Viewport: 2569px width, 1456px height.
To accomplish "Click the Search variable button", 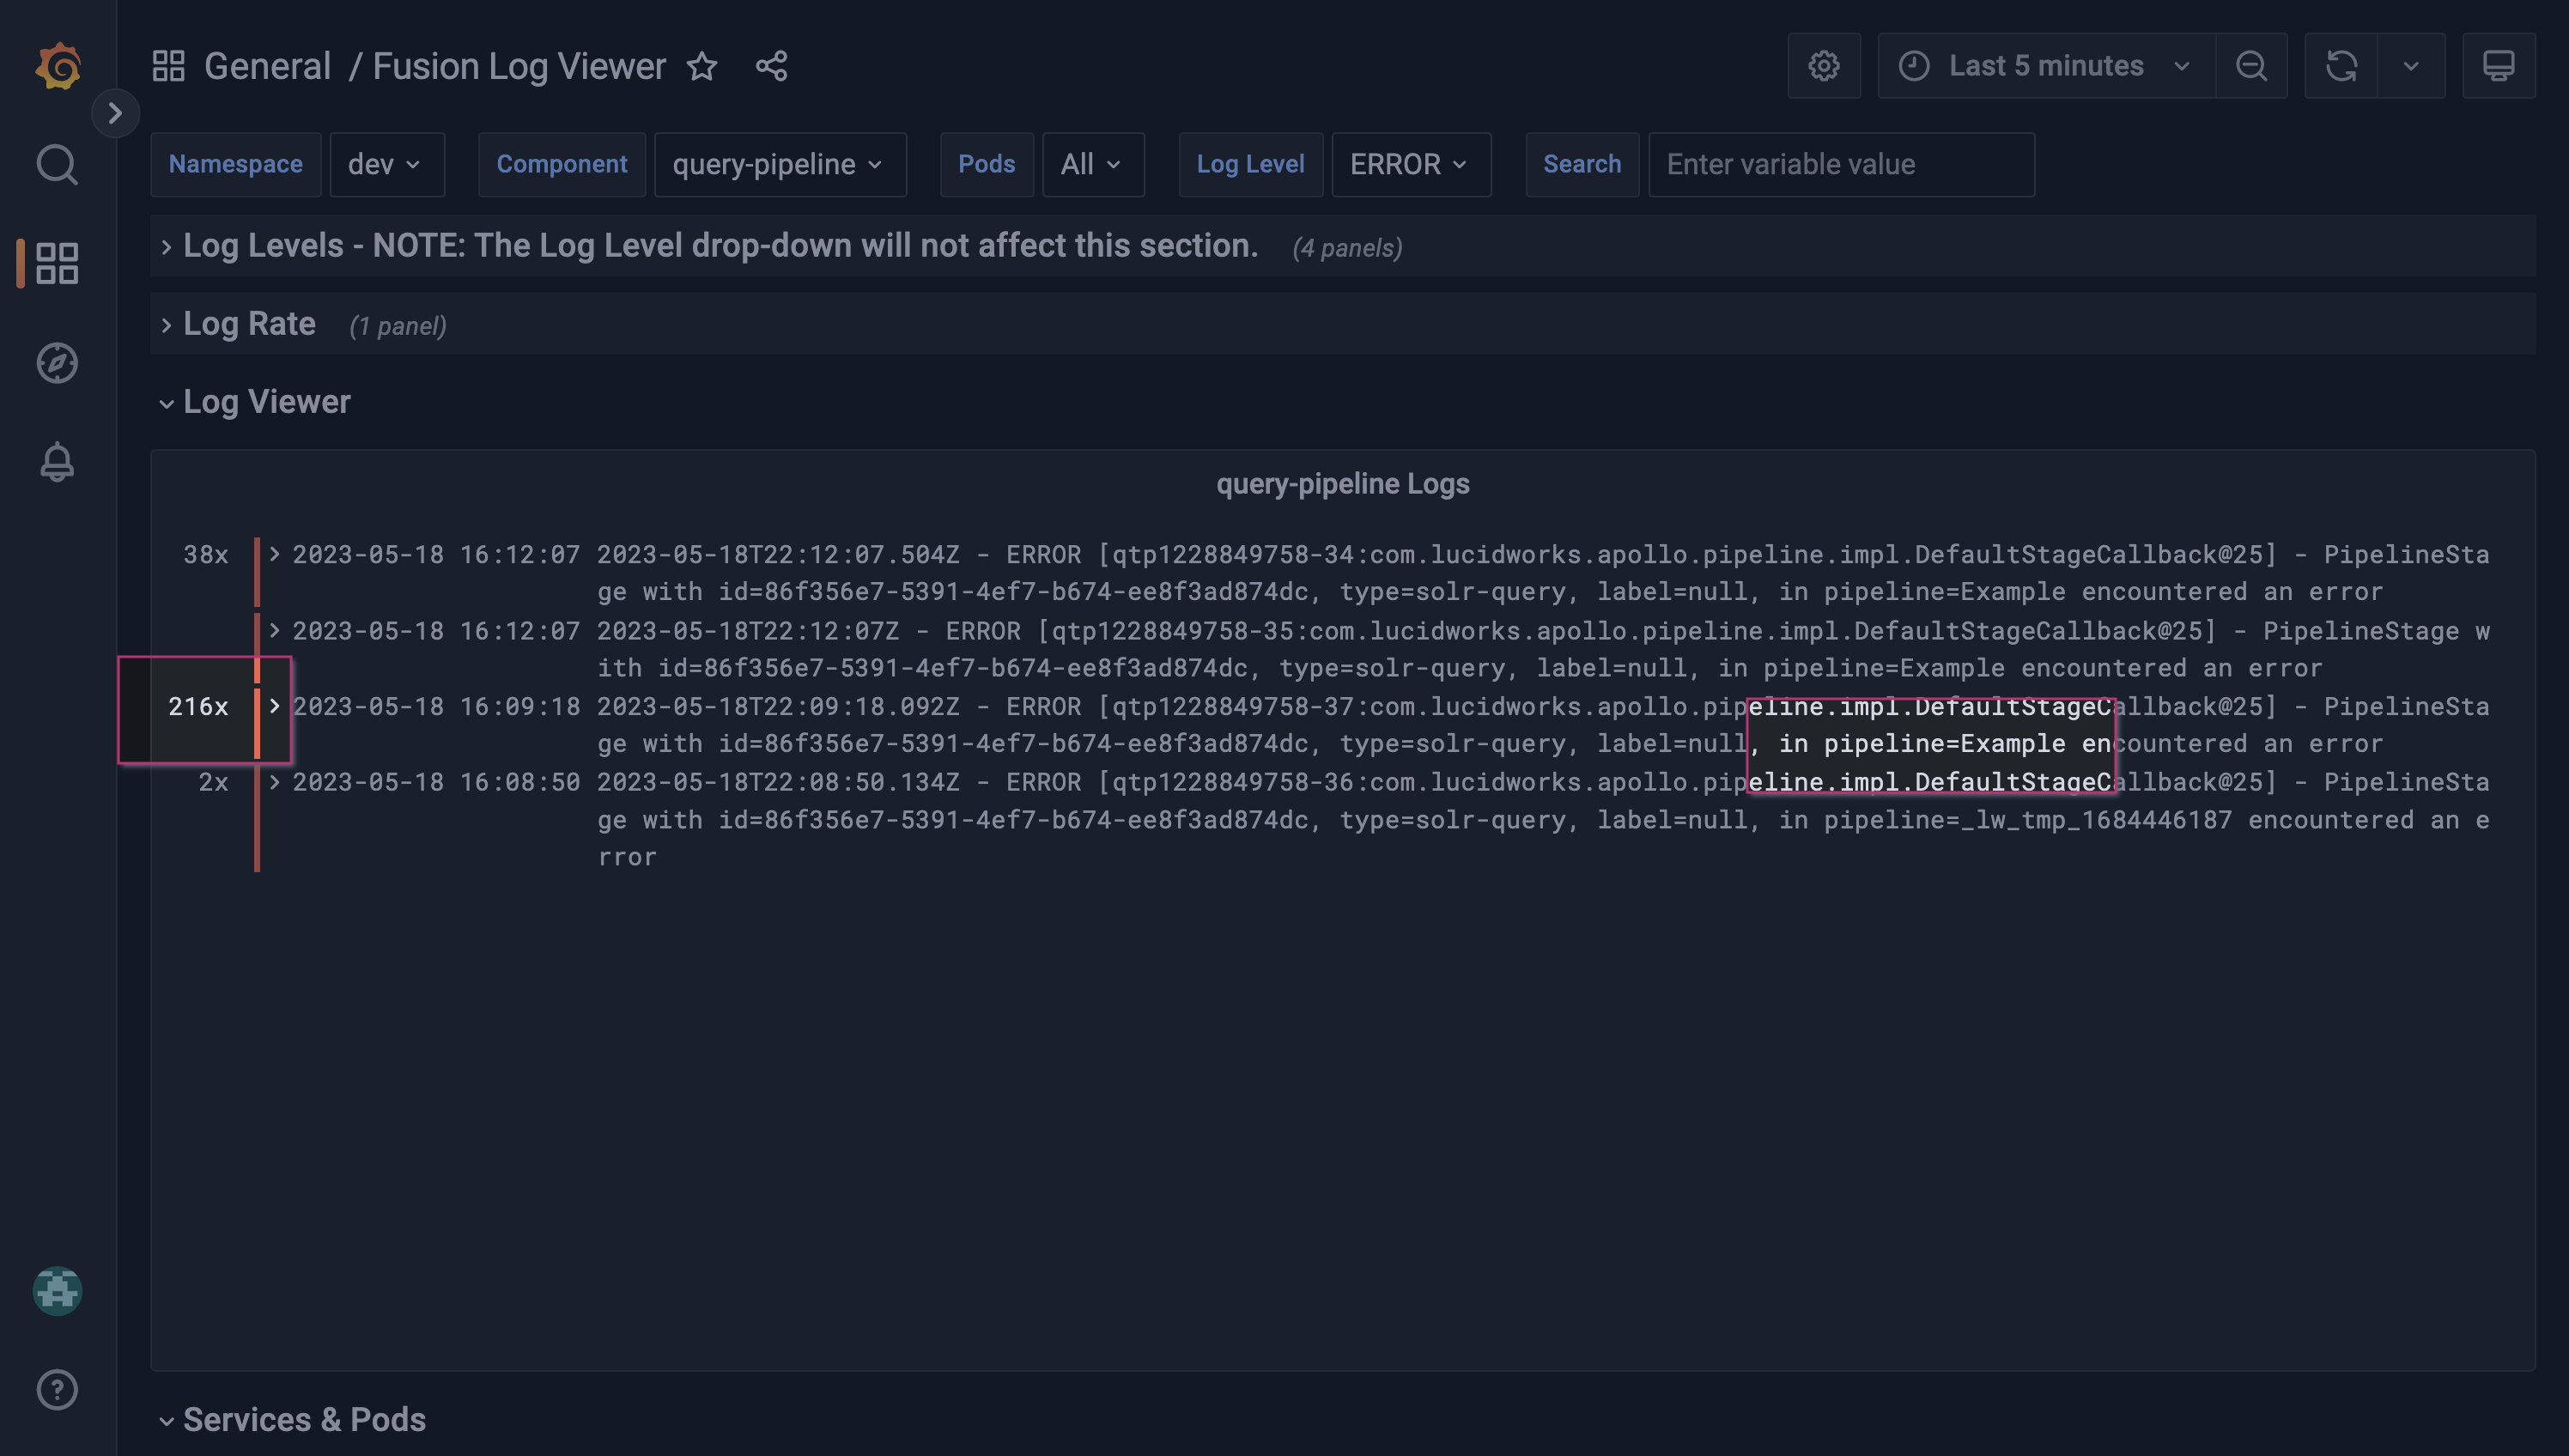I will pos(1581,164).
